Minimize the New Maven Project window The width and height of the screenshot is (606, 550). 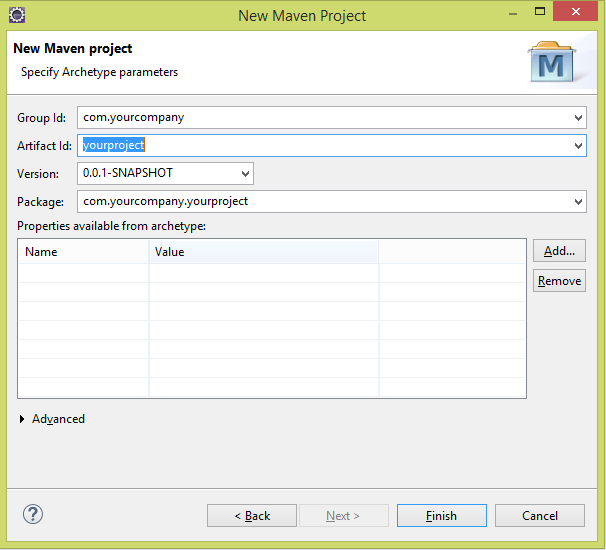coord(513,14)
